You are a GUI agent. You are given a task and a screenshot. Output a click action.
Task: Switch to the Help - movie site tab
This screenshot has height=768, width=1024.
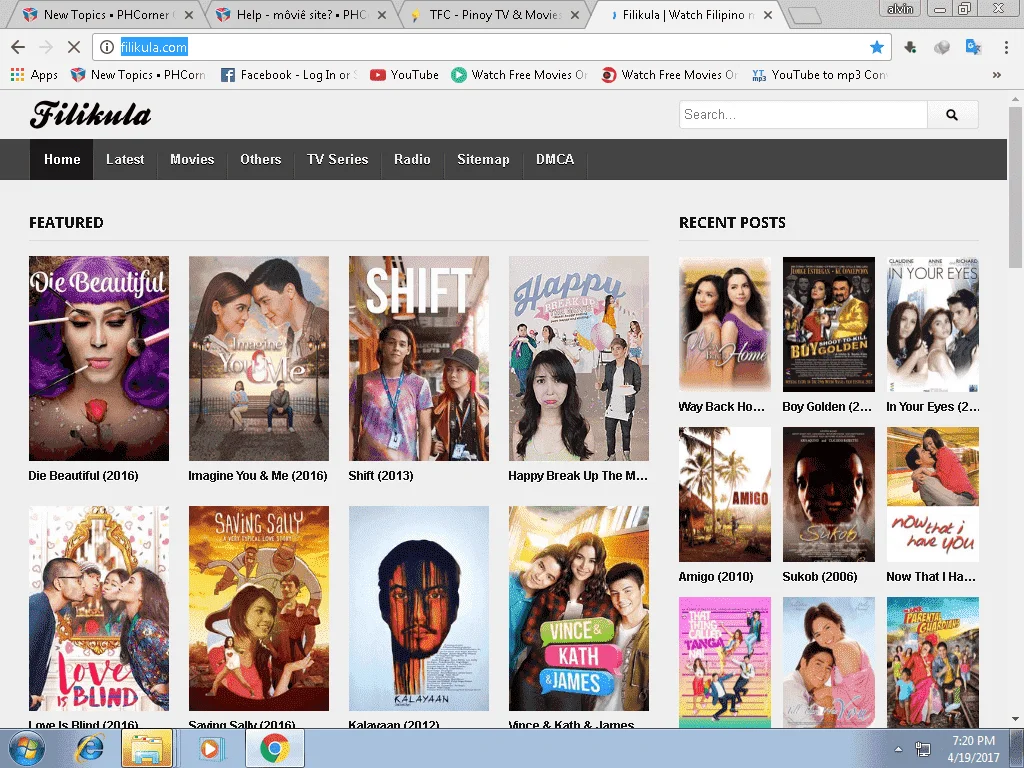(302, 14)
